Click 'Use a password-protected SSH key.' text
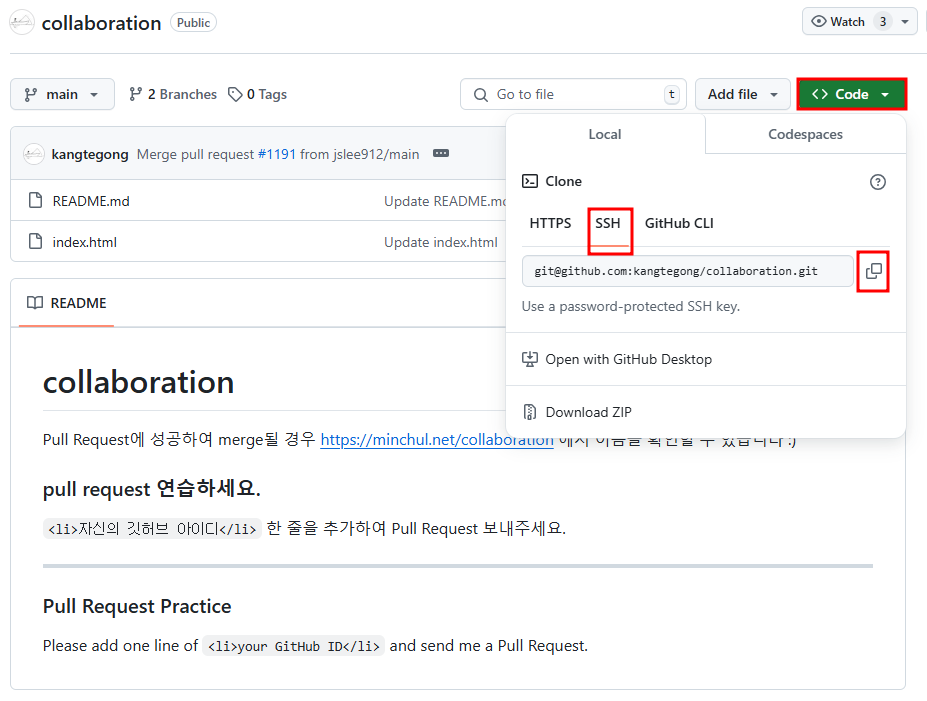Screen dimensions: 927x701 coord(630,306)
